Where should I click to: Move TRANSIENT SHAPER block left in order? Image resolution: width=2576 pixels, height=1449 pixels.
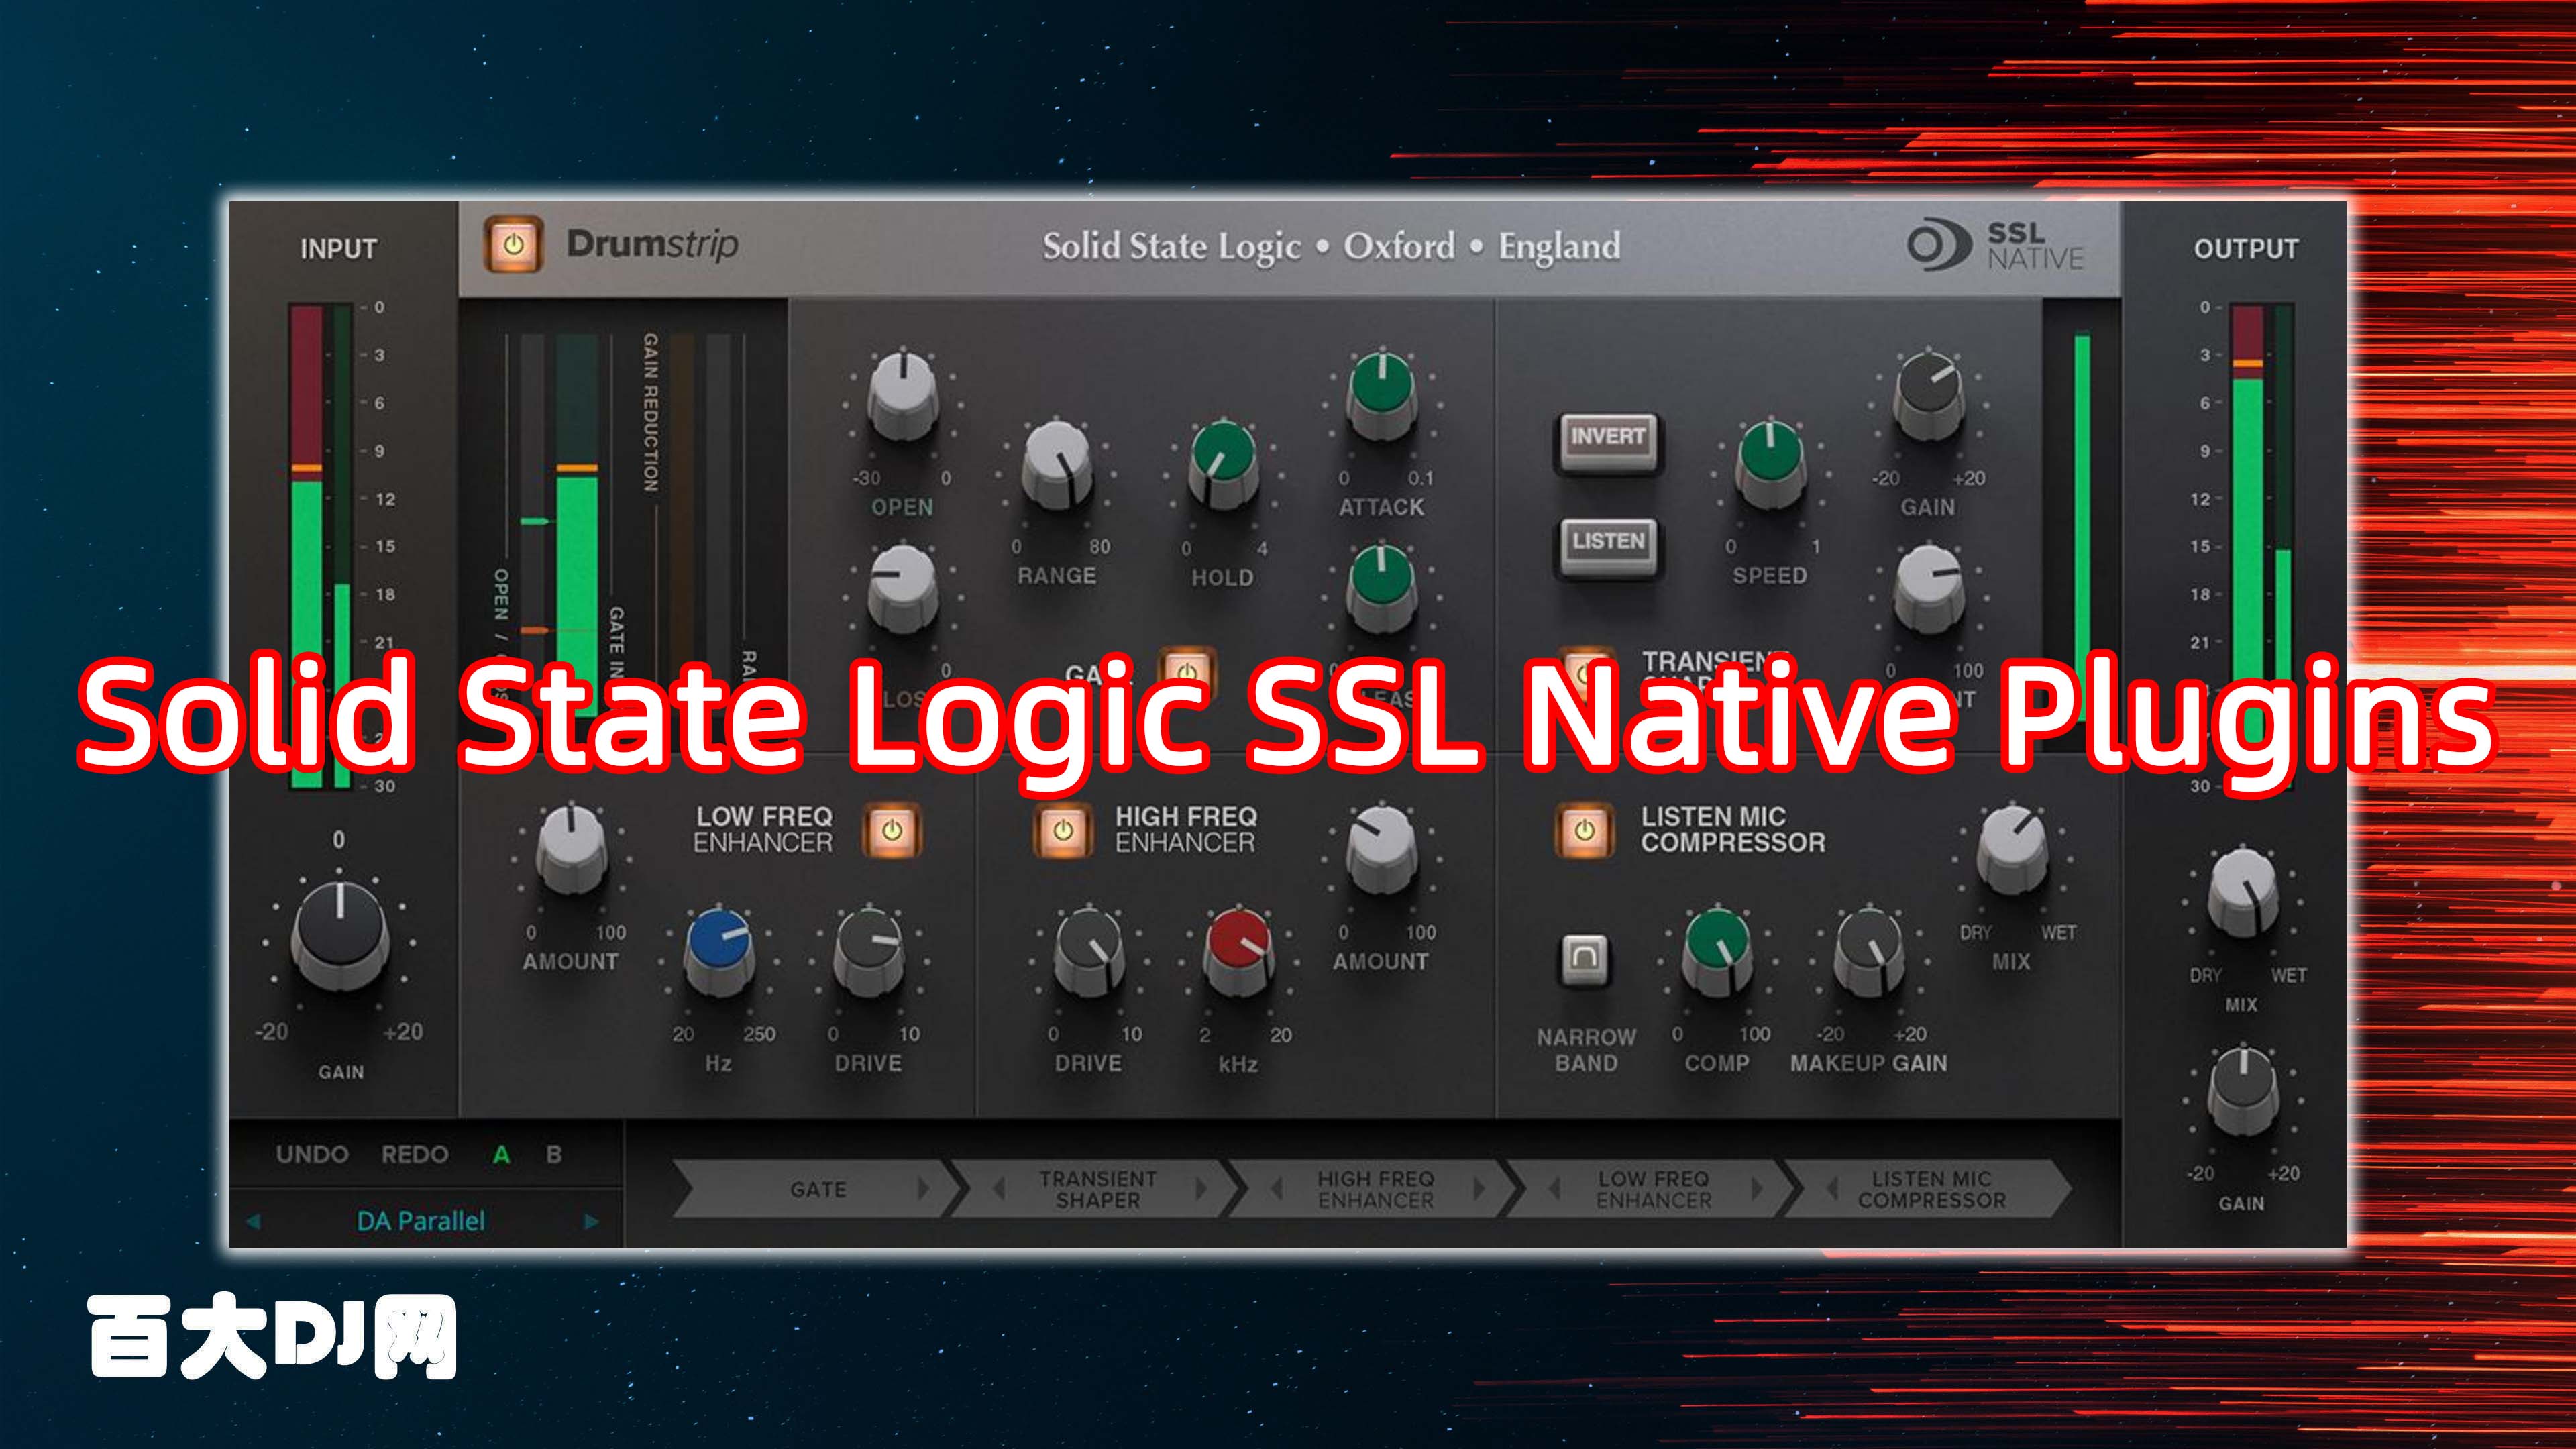(x=998, y=1189)
